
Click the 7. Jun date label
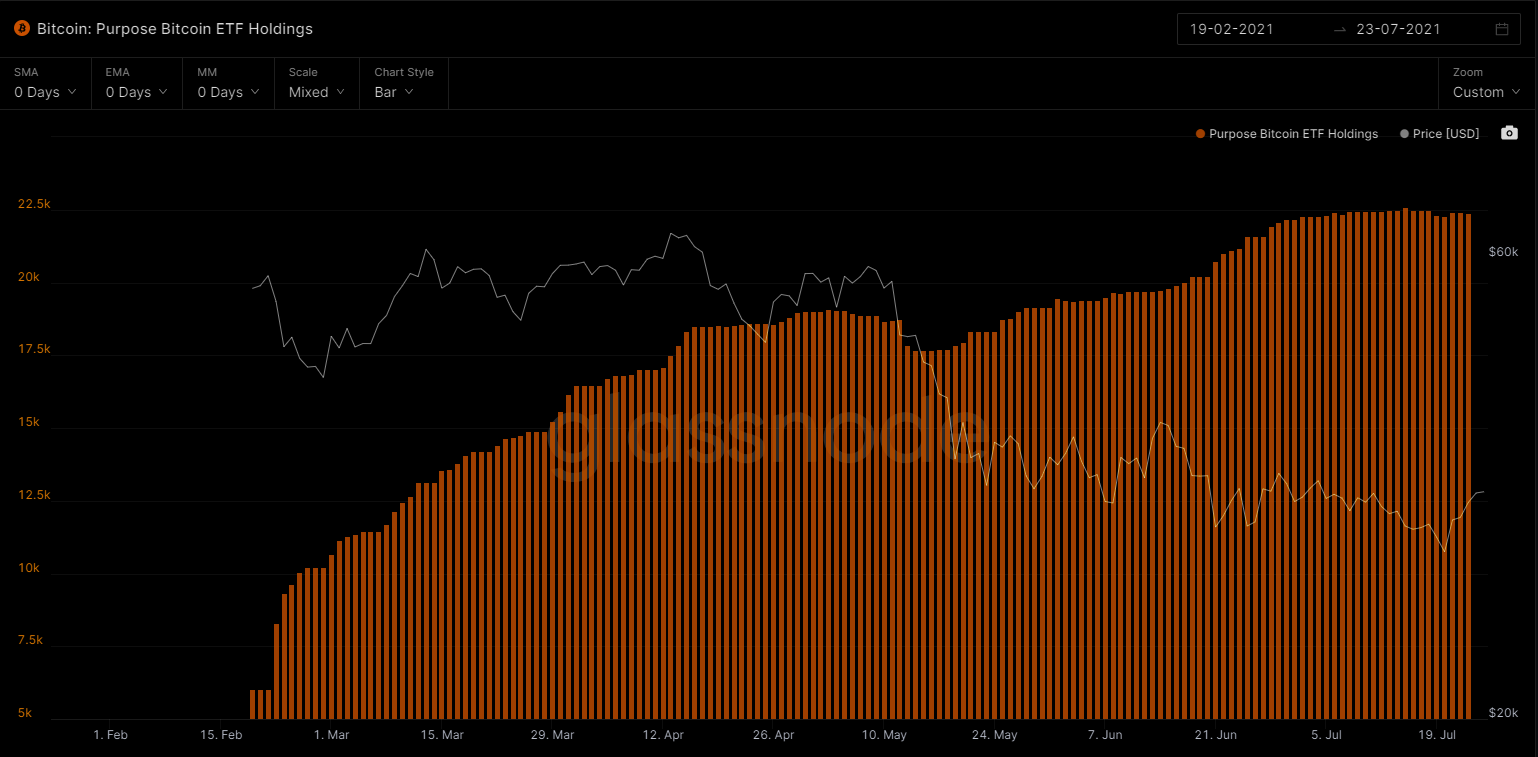point(1105,735)
